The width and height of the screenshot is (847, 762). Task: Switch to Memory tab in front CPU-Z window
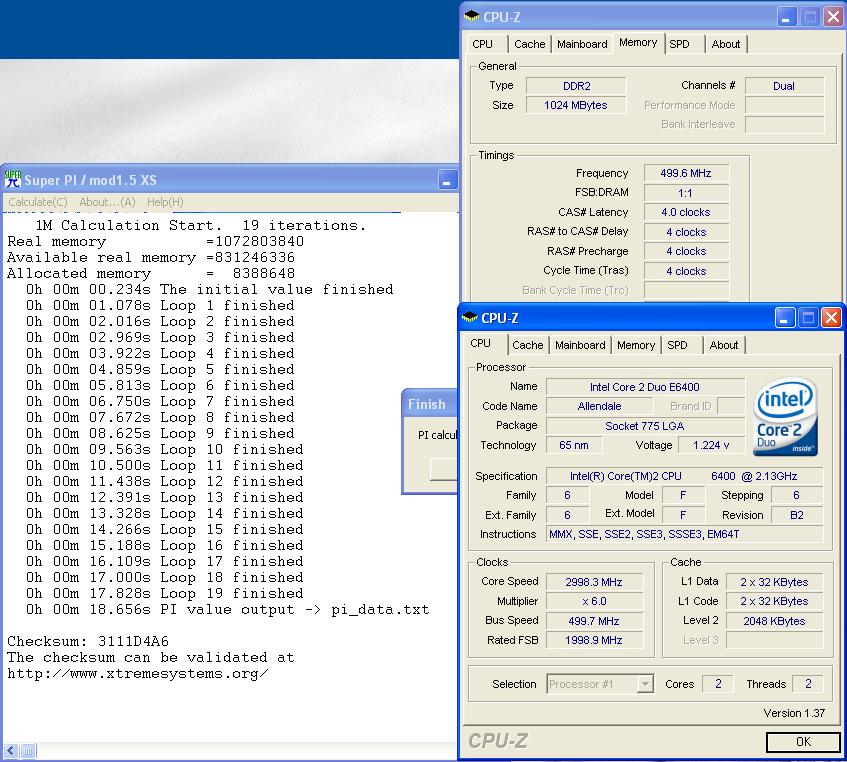pos(636,345)
